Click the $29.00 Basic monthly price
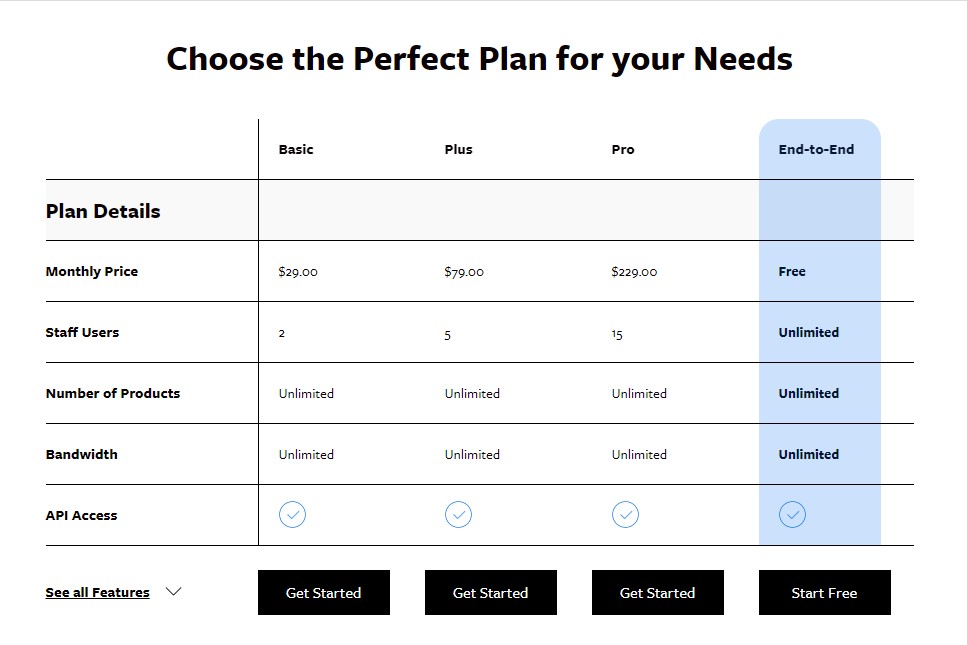The image size is (967, 645). coord(298,272)
